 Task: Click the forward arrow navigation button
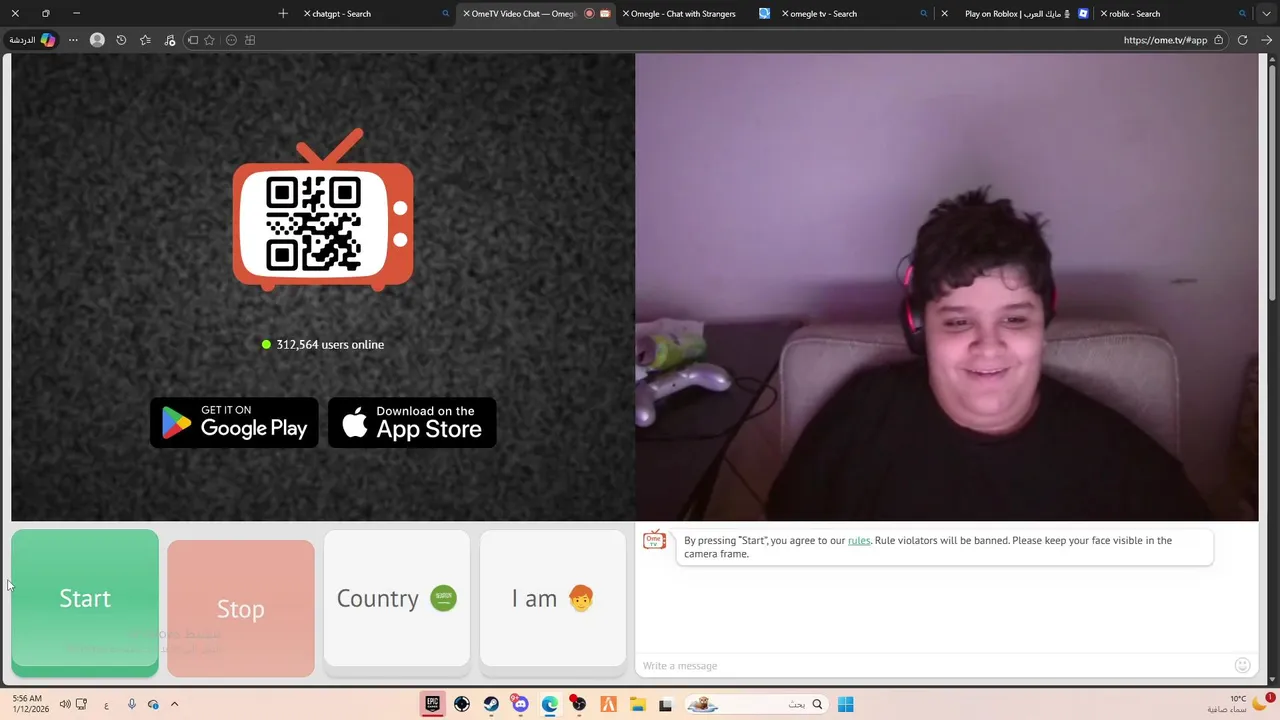1266,40
